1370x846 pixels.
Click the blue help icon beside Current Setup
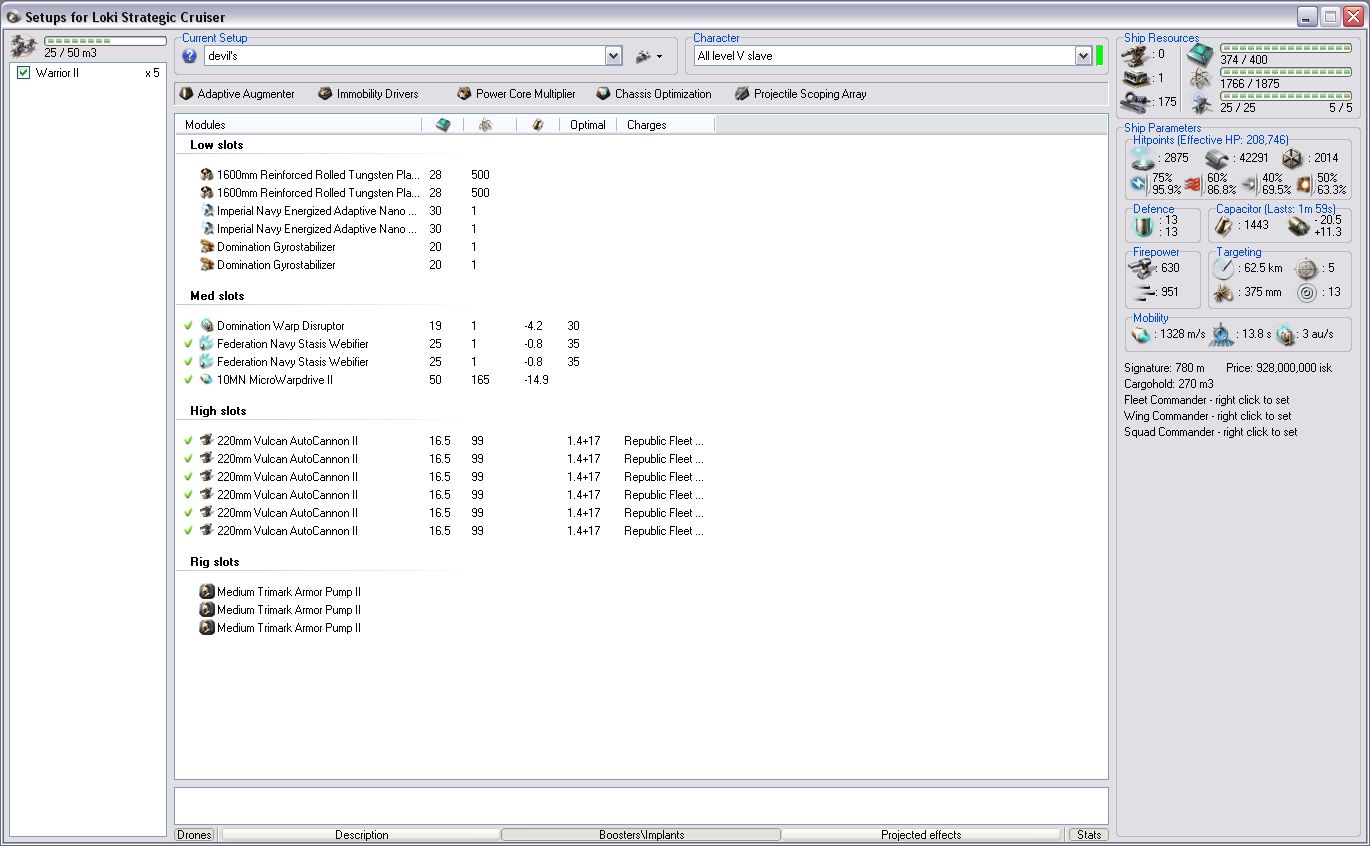pyautogui.click(x=190, y=56)
